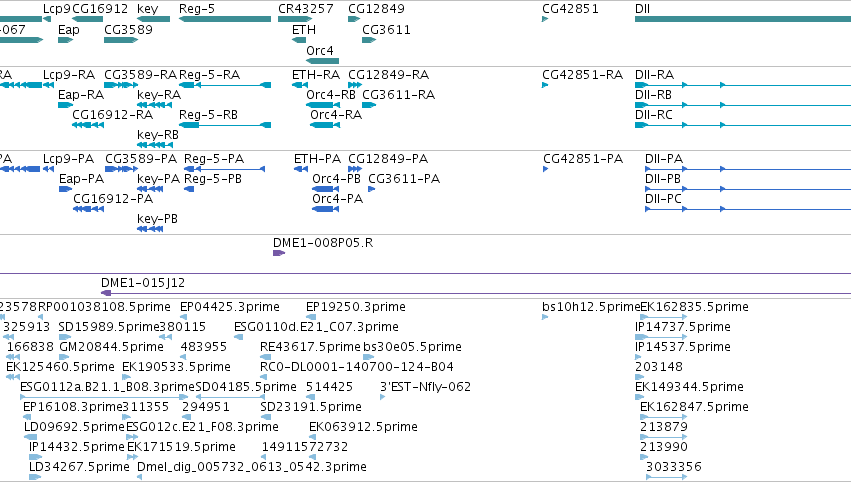The image size is (851, 482).
Task: Open the 'RE43617.5prime' EST label
Action: [310, 347]
